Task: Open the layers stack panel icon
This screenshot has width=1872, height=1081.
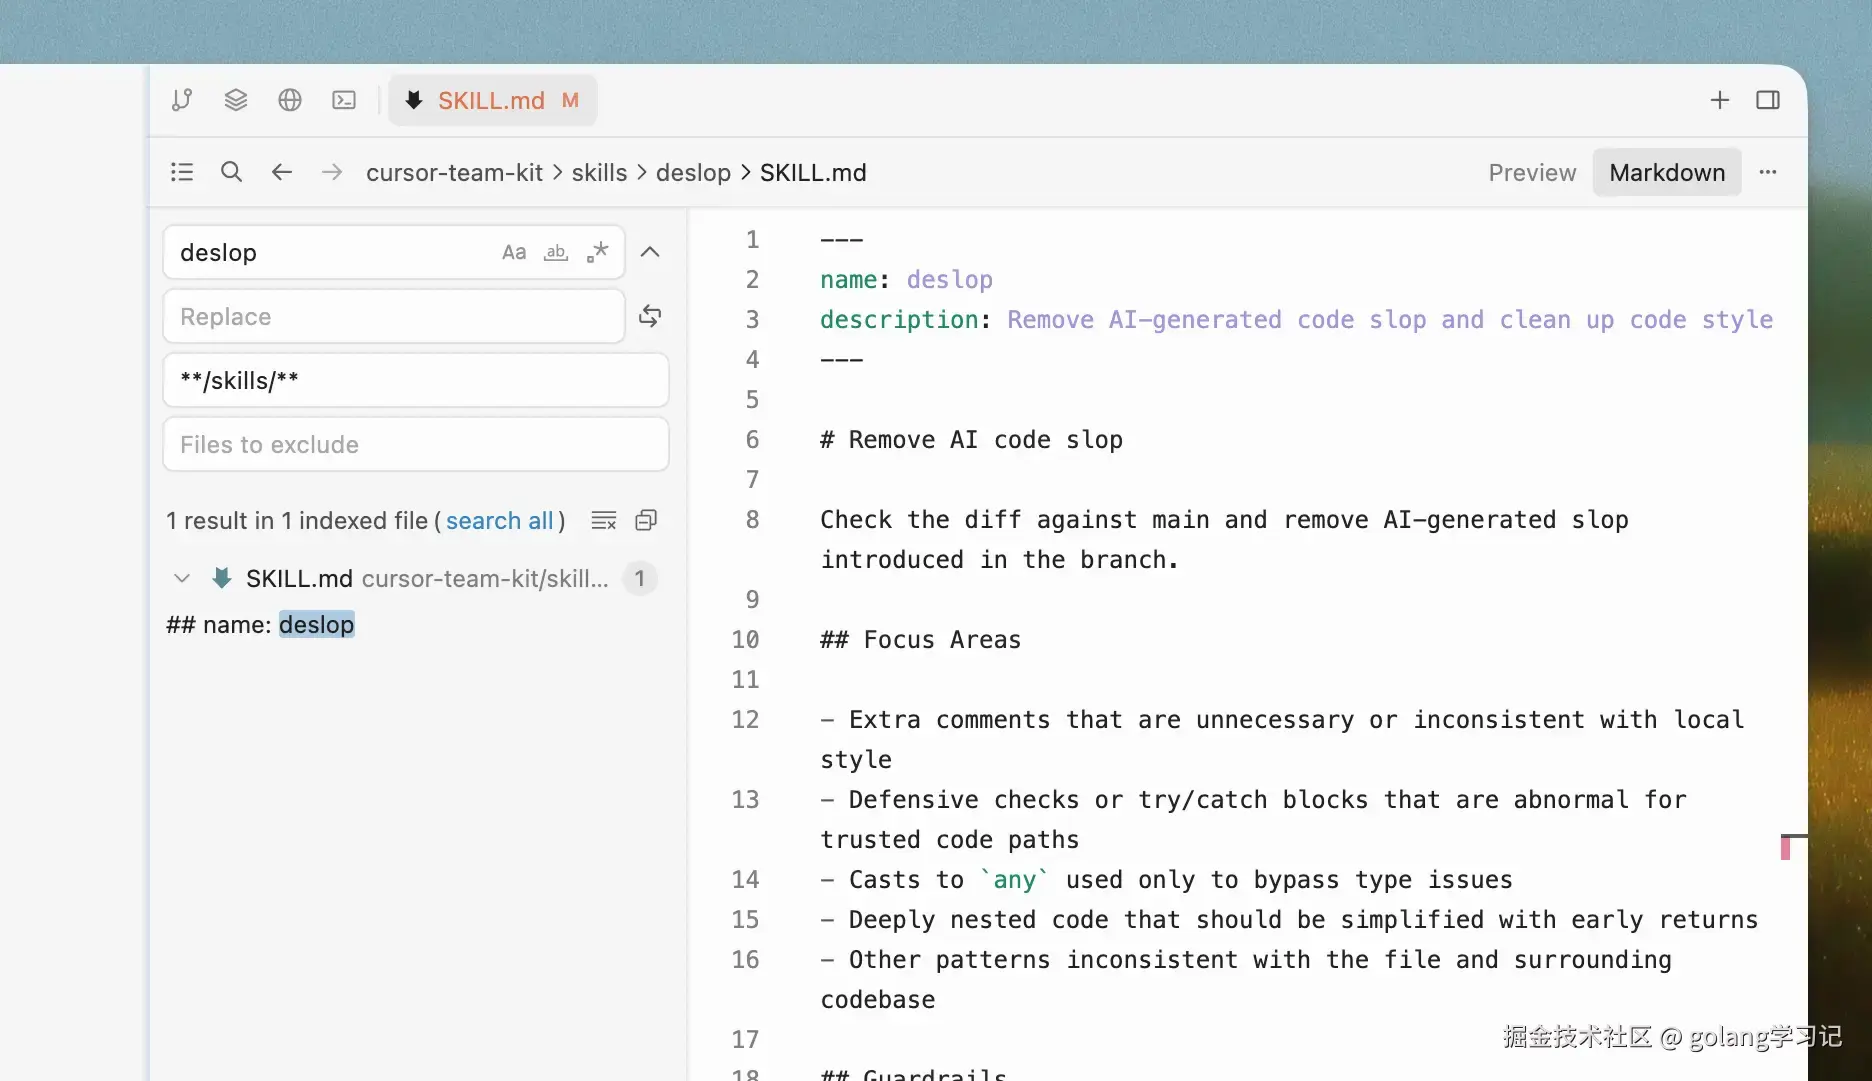Action: [236, 100]
